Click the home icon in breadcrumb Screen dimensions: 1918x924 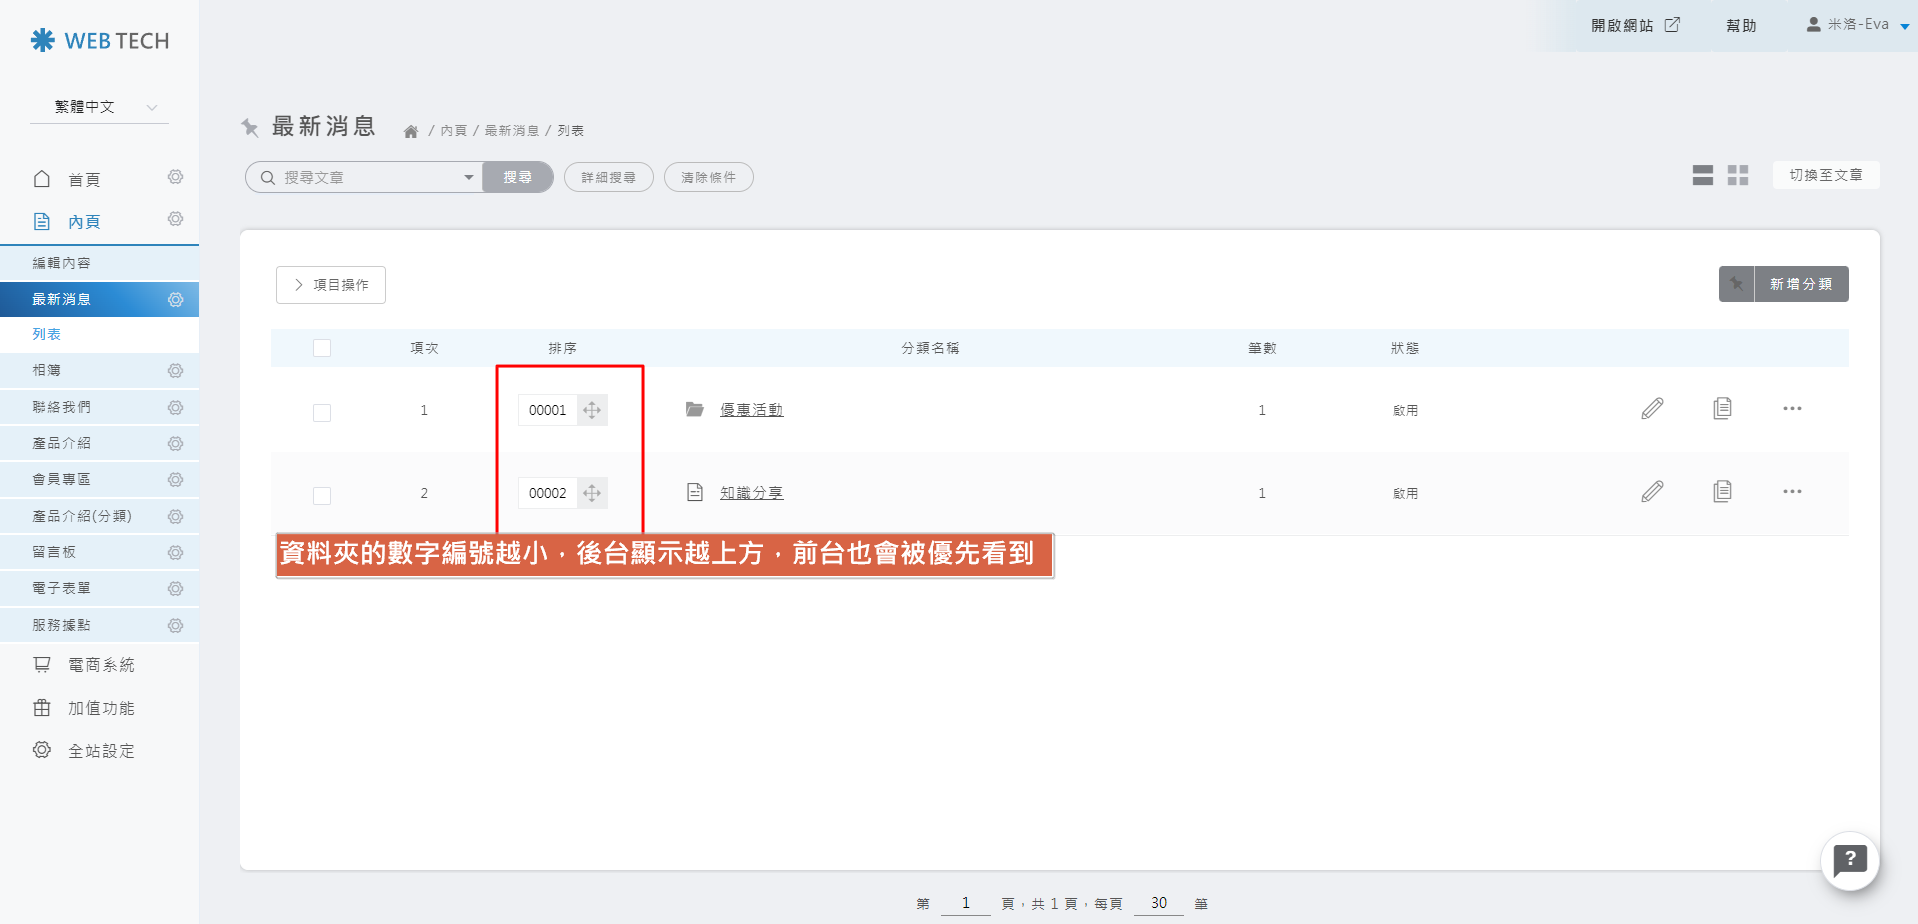pyautogui.click(x=410, y=131)
